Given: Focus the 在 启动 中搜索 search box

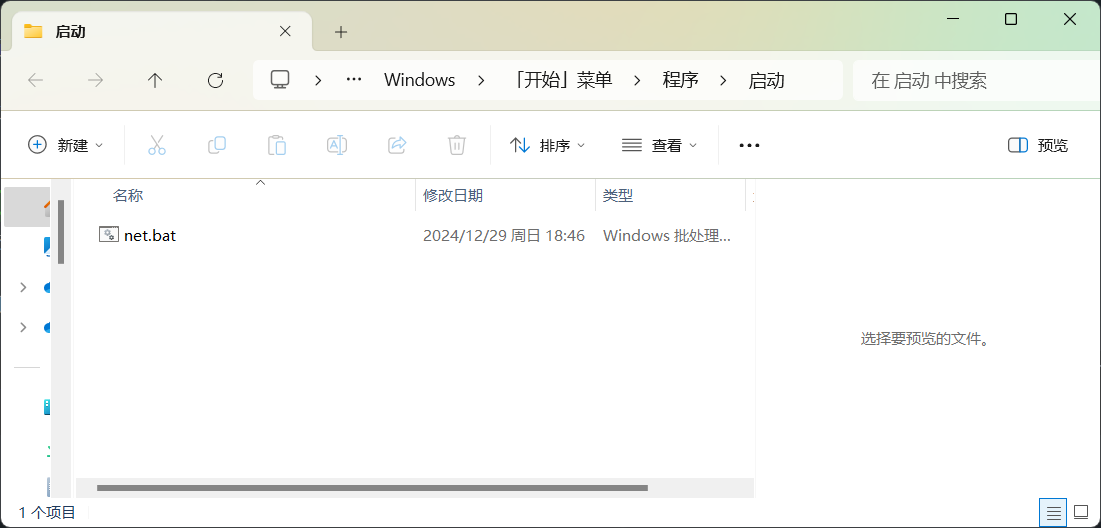Looking at the screenshot, I should tap(976, 80).
